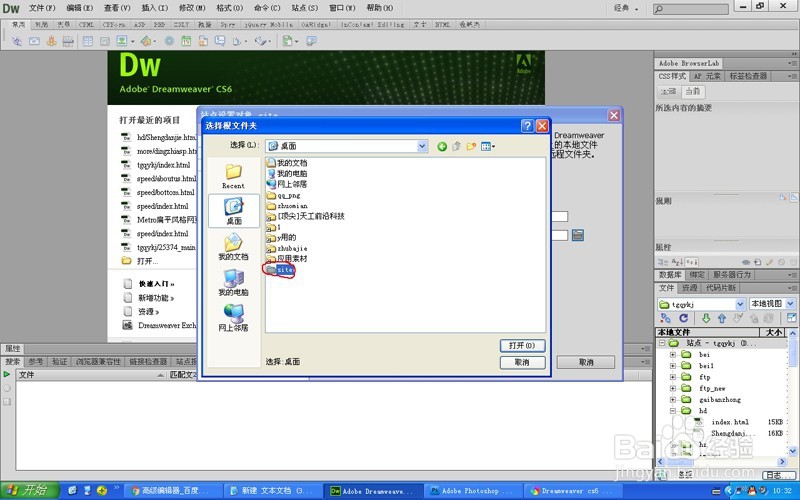Run search with green play arrow in results panel
This screenshot has width=800, height=500.
[x=7, y=374]
